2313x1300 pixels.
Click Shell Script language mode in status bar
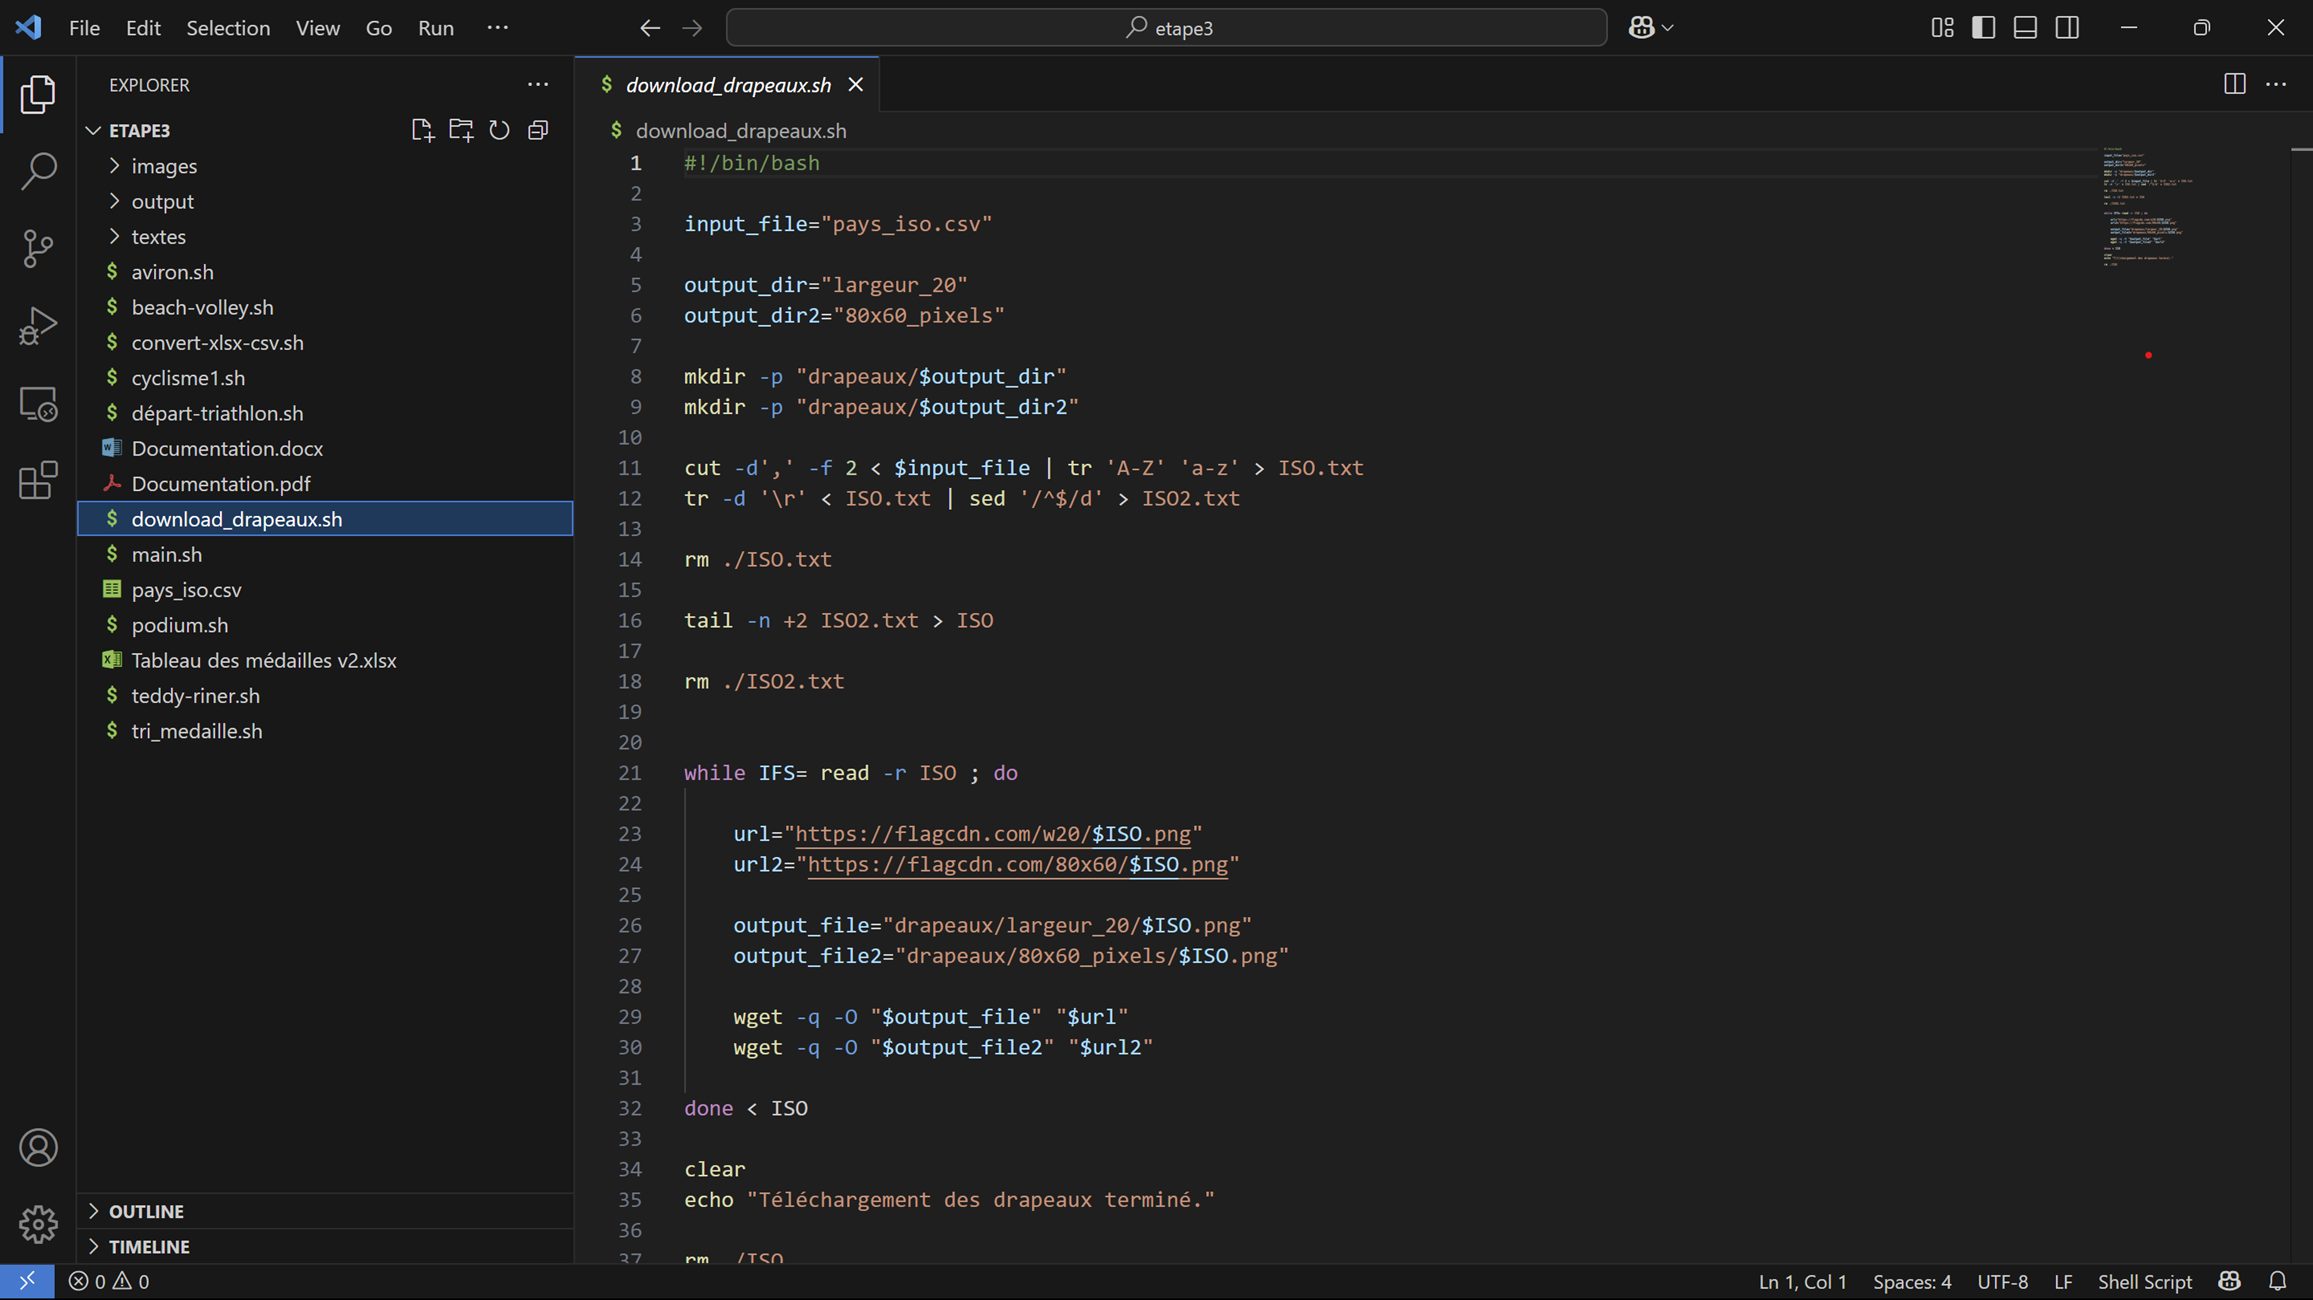[x=2144, y=1281]
